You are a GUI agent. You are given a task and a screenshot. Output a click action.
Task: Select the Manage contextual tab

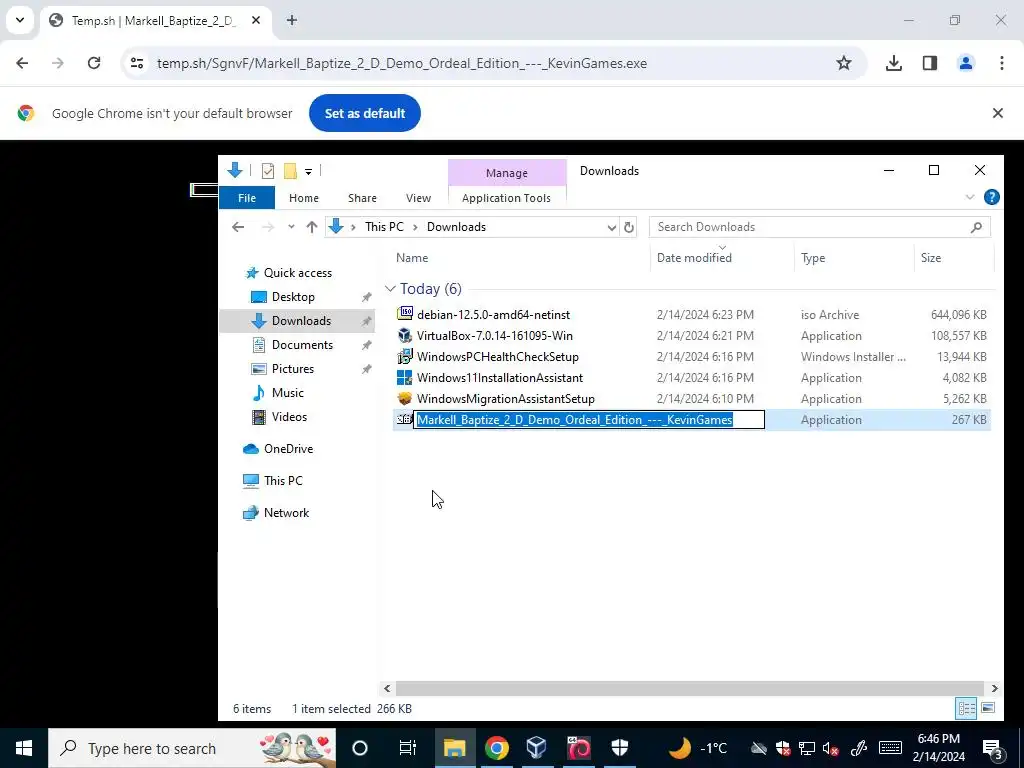point(507,172)
